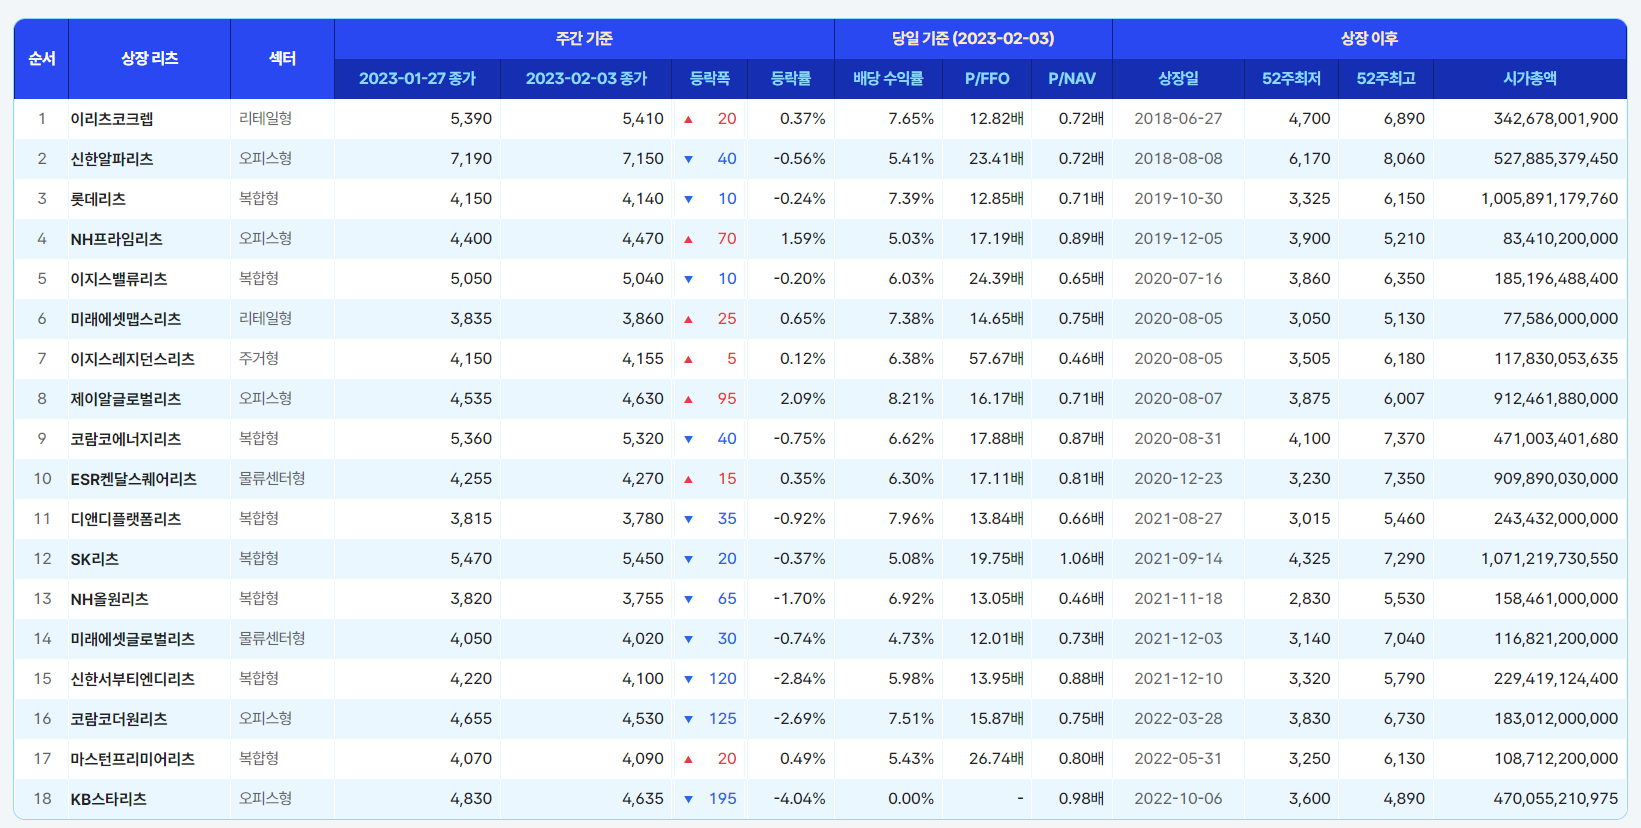
Task: Click the red up arrow in 마스턴프리미어리츠 row
Action: click(688, 759)
